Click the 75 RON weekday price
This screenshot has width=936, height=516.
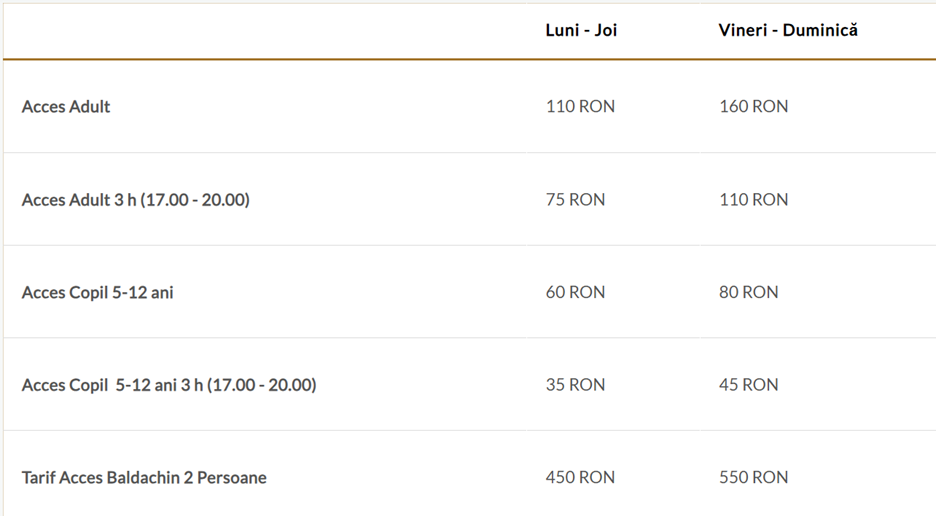pyautogui.click(x=575, y=199)
